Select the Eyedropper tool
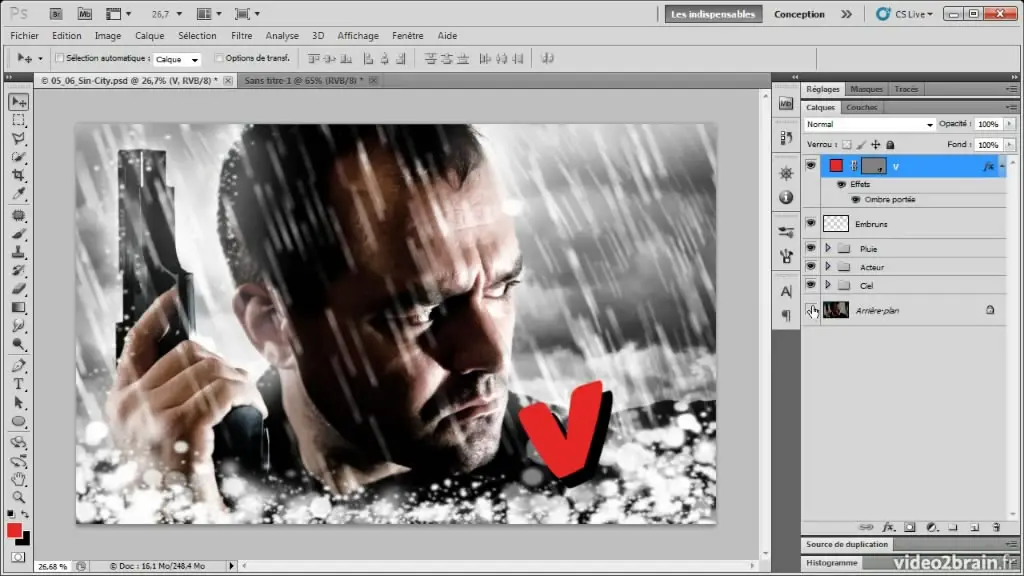Viewport: 1024px width, 576px height. 18,193
